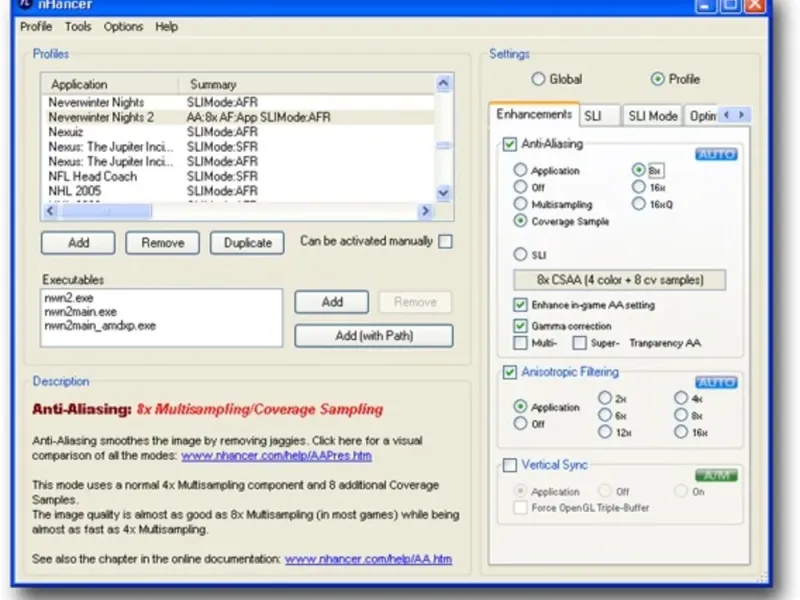Duplicate the selected profile
The image size is (800, 600).
pos(247,243)
